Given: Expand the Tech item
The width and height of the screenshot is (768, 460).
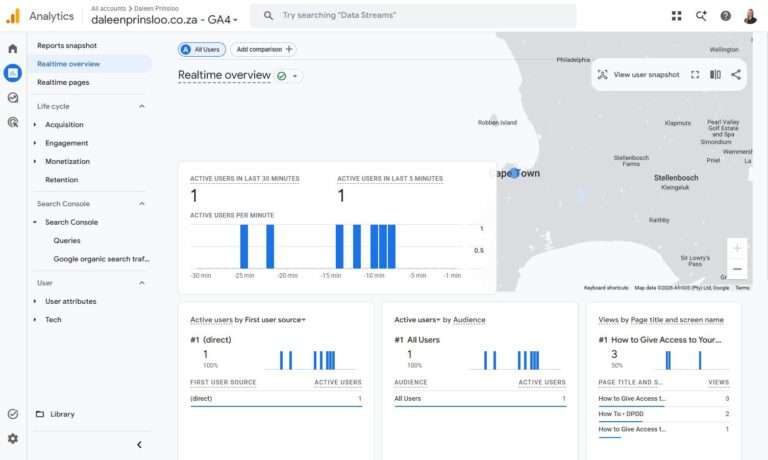Looking at the screenshot, I should click(35, 320).
